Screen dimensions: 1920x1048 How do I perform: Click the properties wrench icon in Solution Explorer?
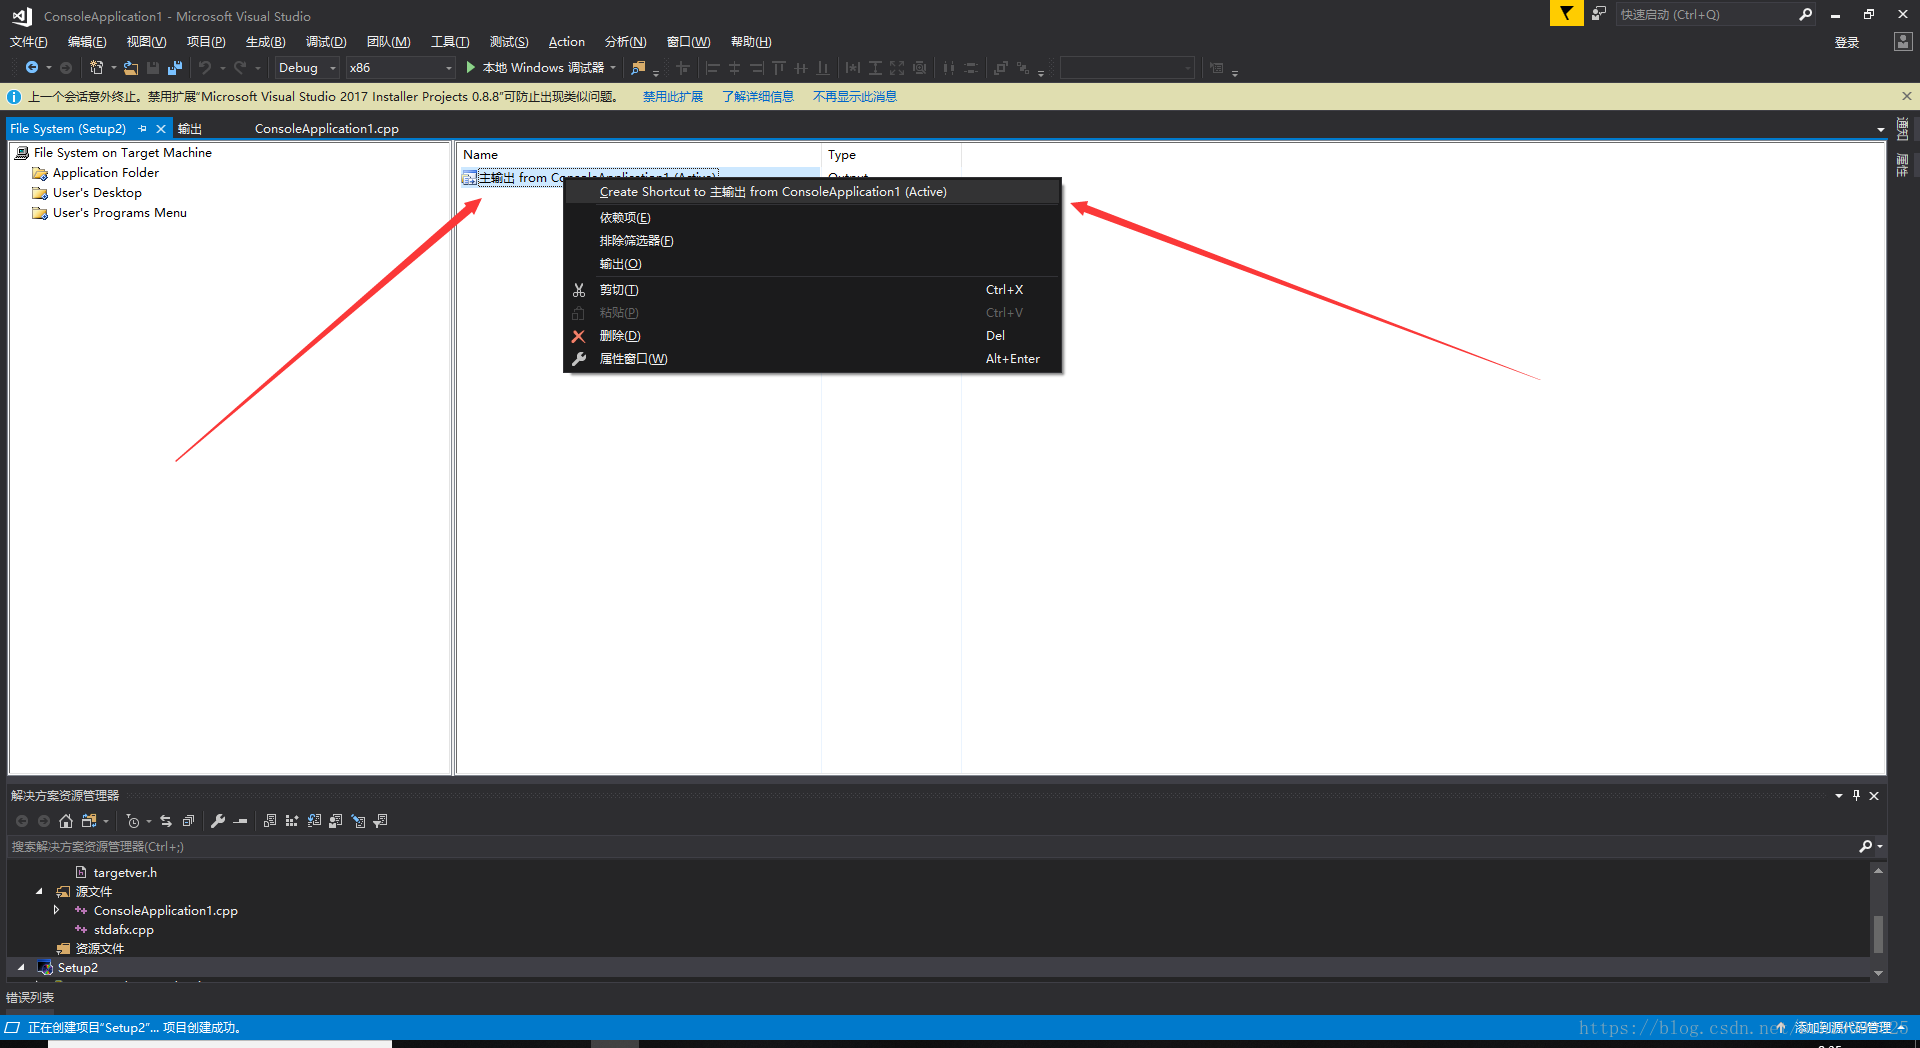(218, 821)
